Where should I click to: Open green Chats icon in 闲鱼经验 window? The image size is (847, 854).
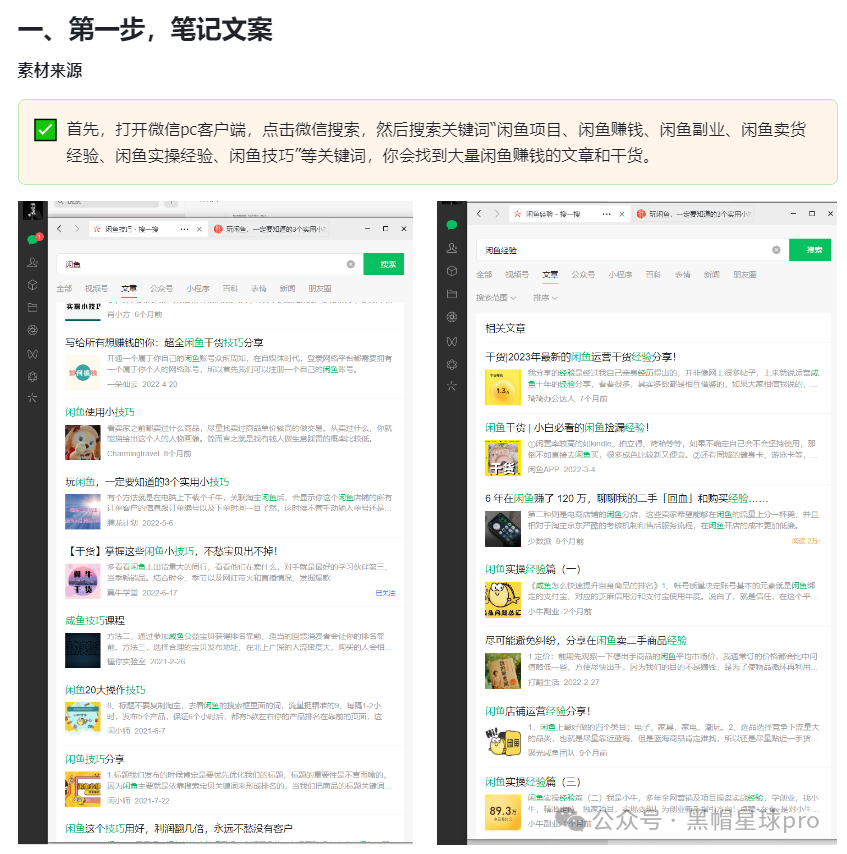tap(452, 225)
